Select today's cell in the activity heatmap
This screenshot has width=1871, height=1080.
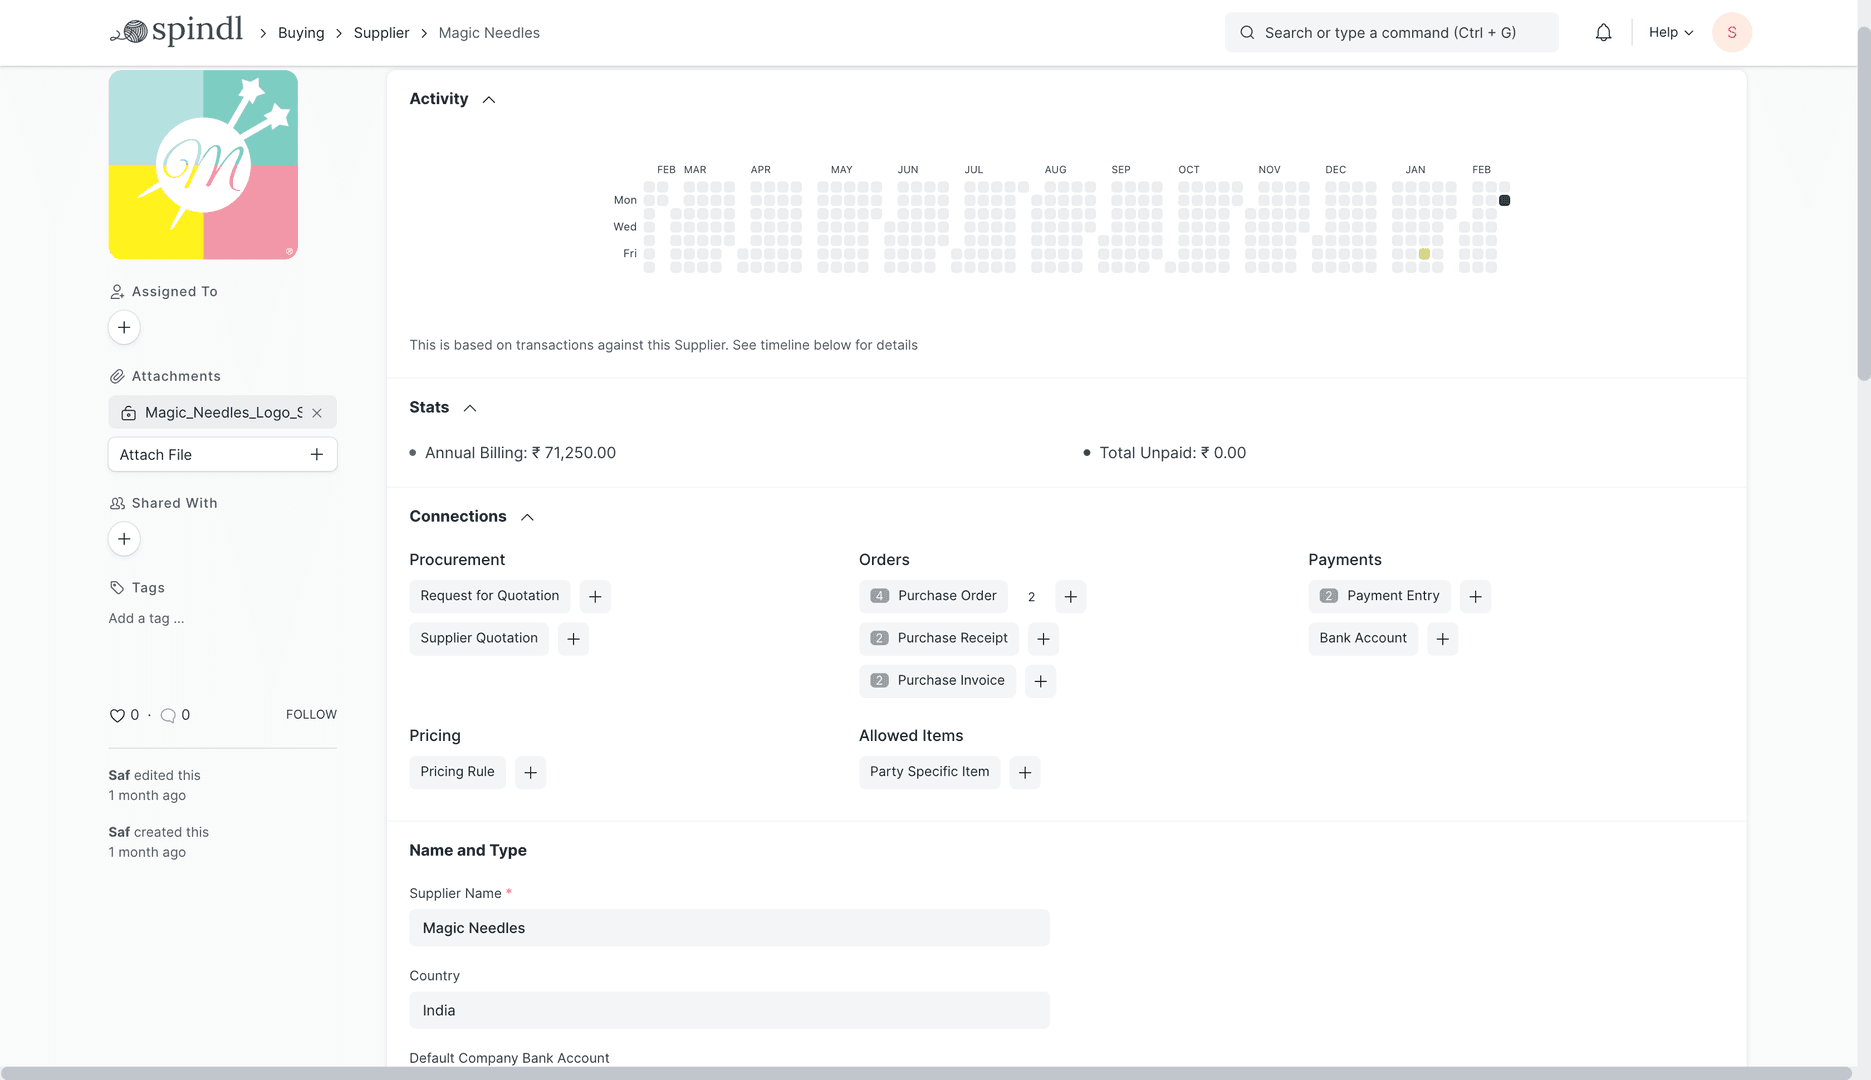[x=1504, y=199]
